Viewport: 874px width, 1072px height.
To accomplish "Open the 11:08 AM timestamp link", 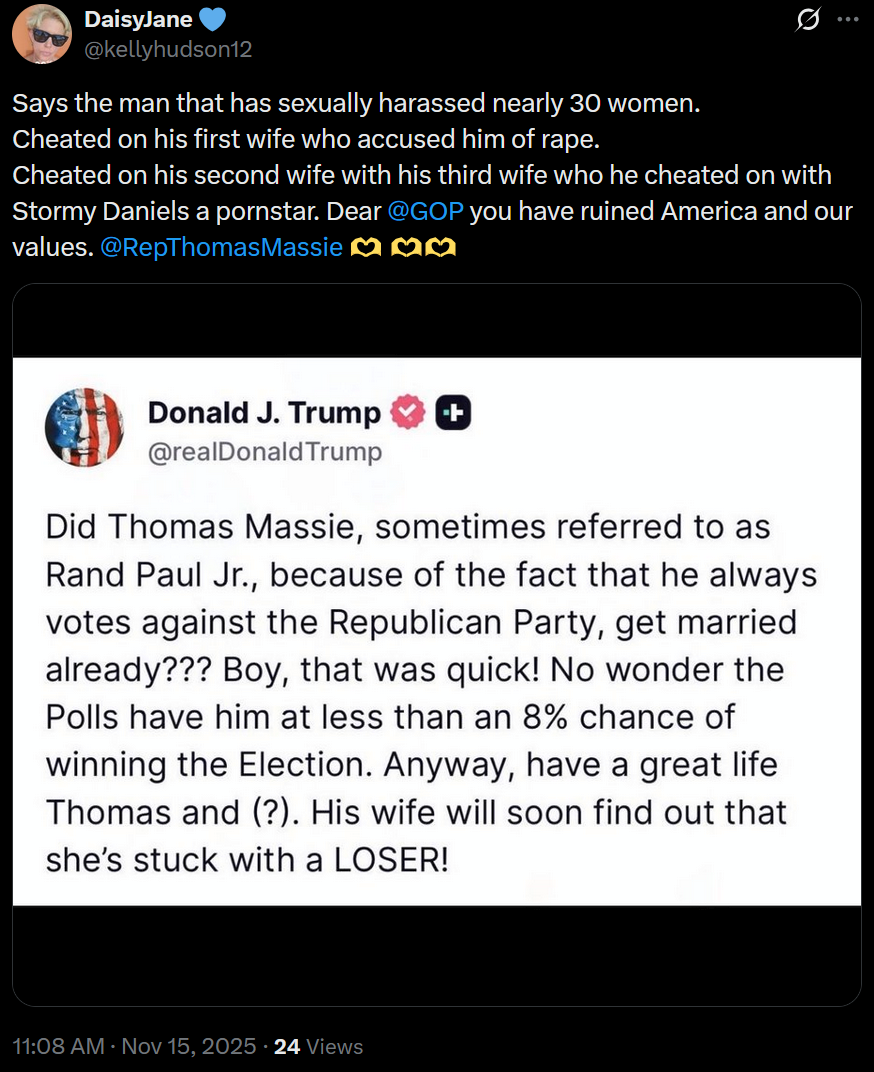I will pos(58,1046).
